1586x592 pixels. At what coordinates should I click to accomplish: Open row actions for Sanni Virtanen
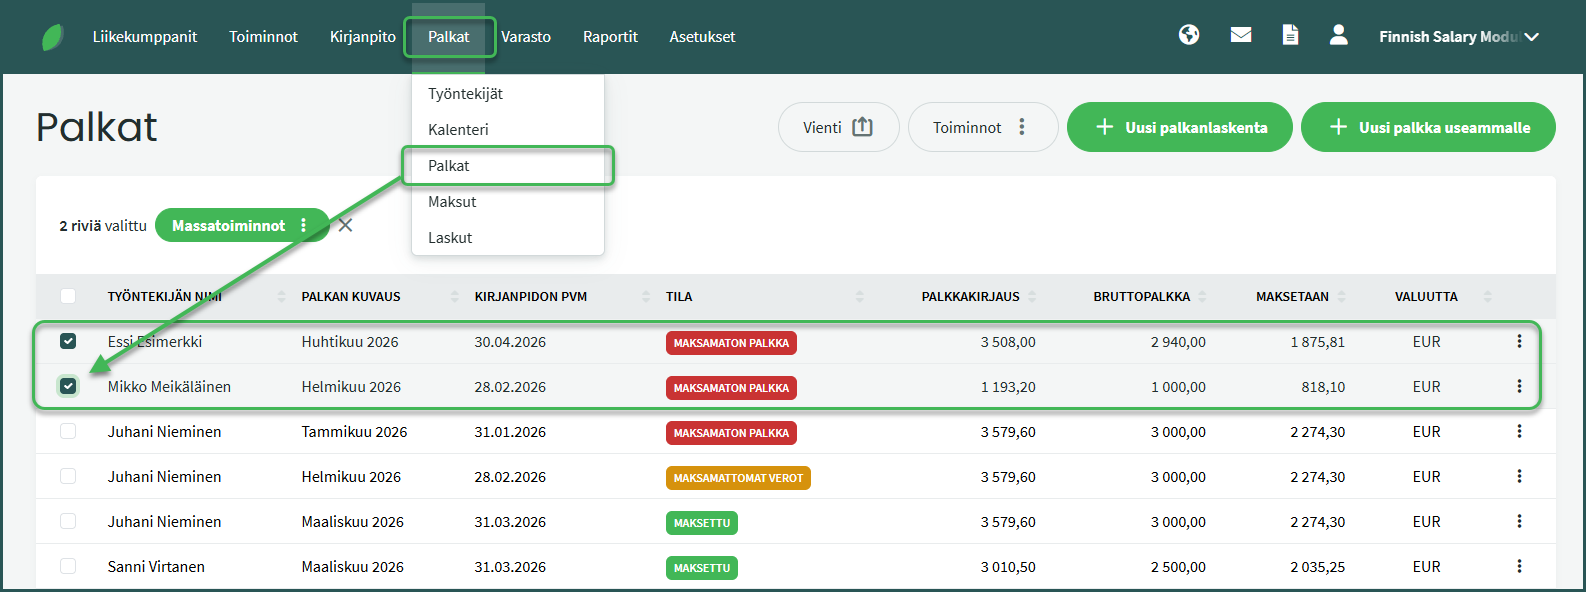pyautogui.click(x=1519, y=567)
